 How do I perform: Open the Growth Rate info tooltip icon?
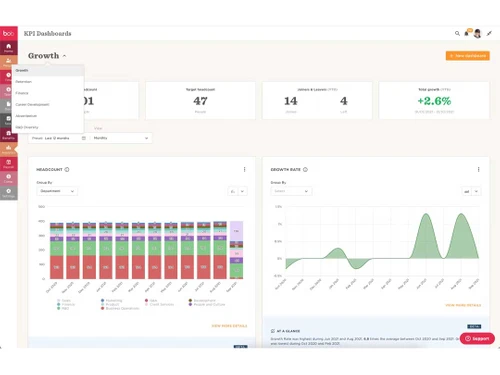(305, 169)
